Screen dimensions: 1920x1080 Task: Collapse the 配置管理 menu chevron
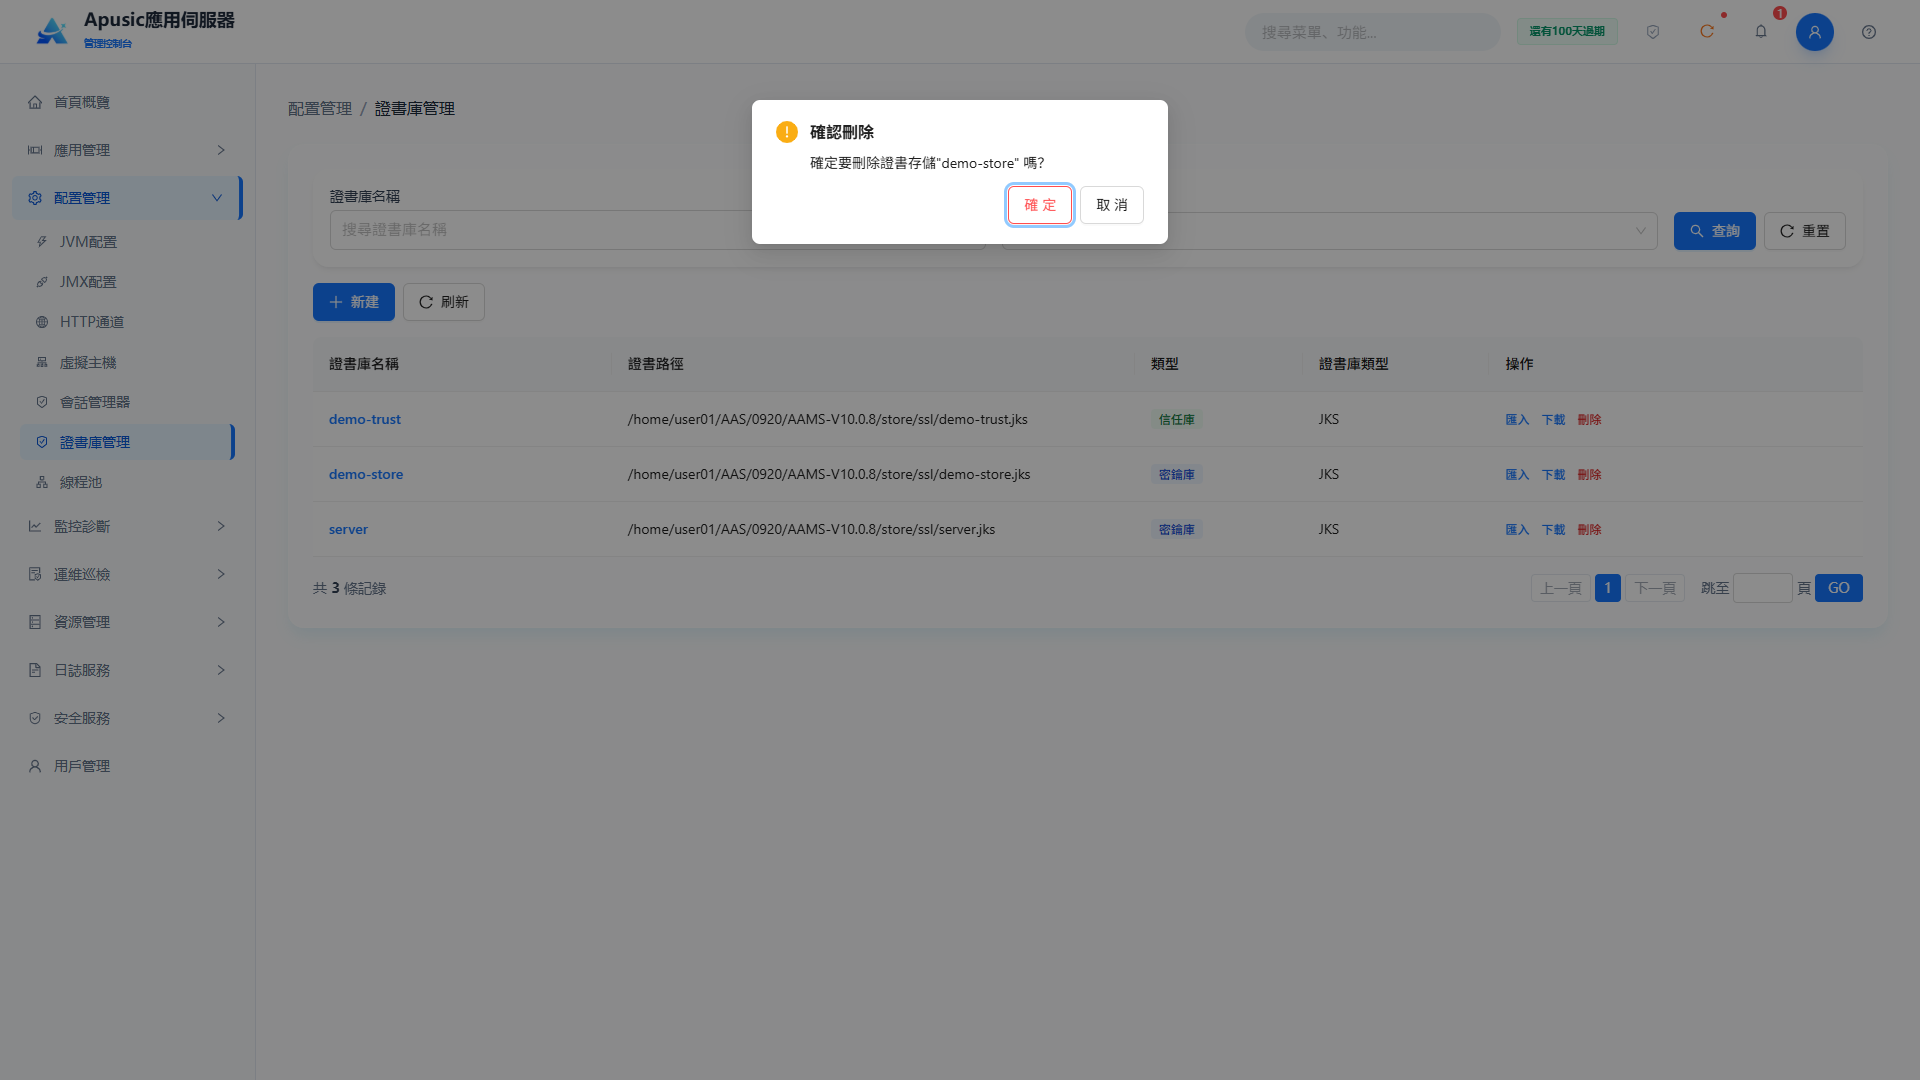217,198
